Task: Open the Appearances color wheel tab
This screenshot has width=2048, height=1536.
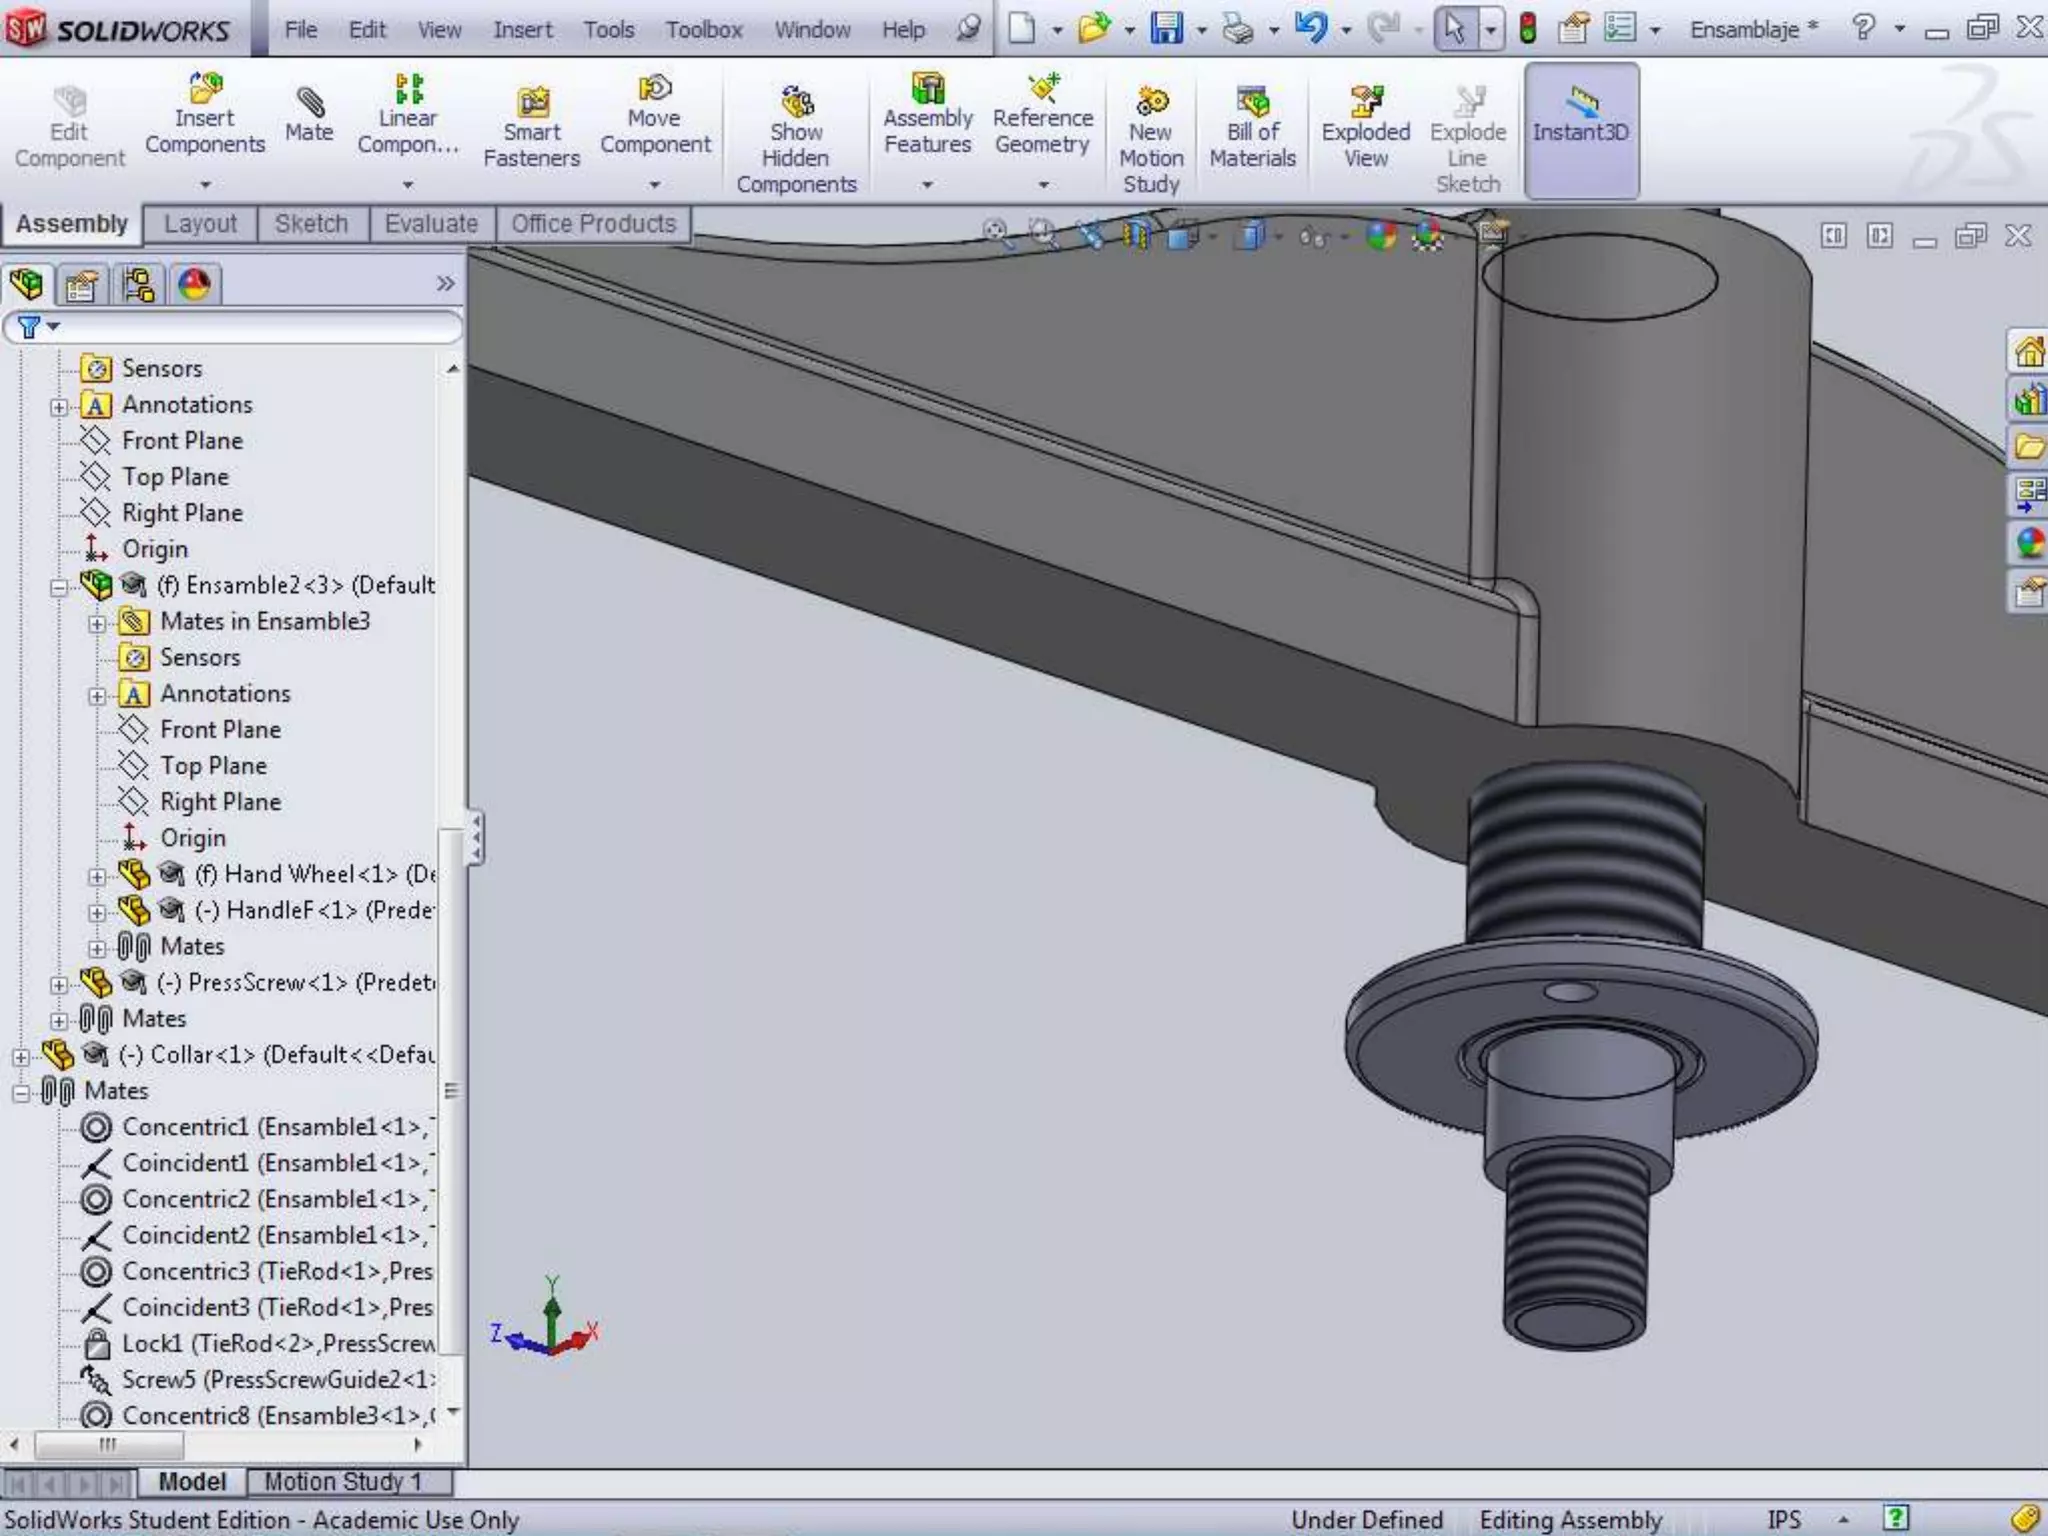Action: point(194,286)
